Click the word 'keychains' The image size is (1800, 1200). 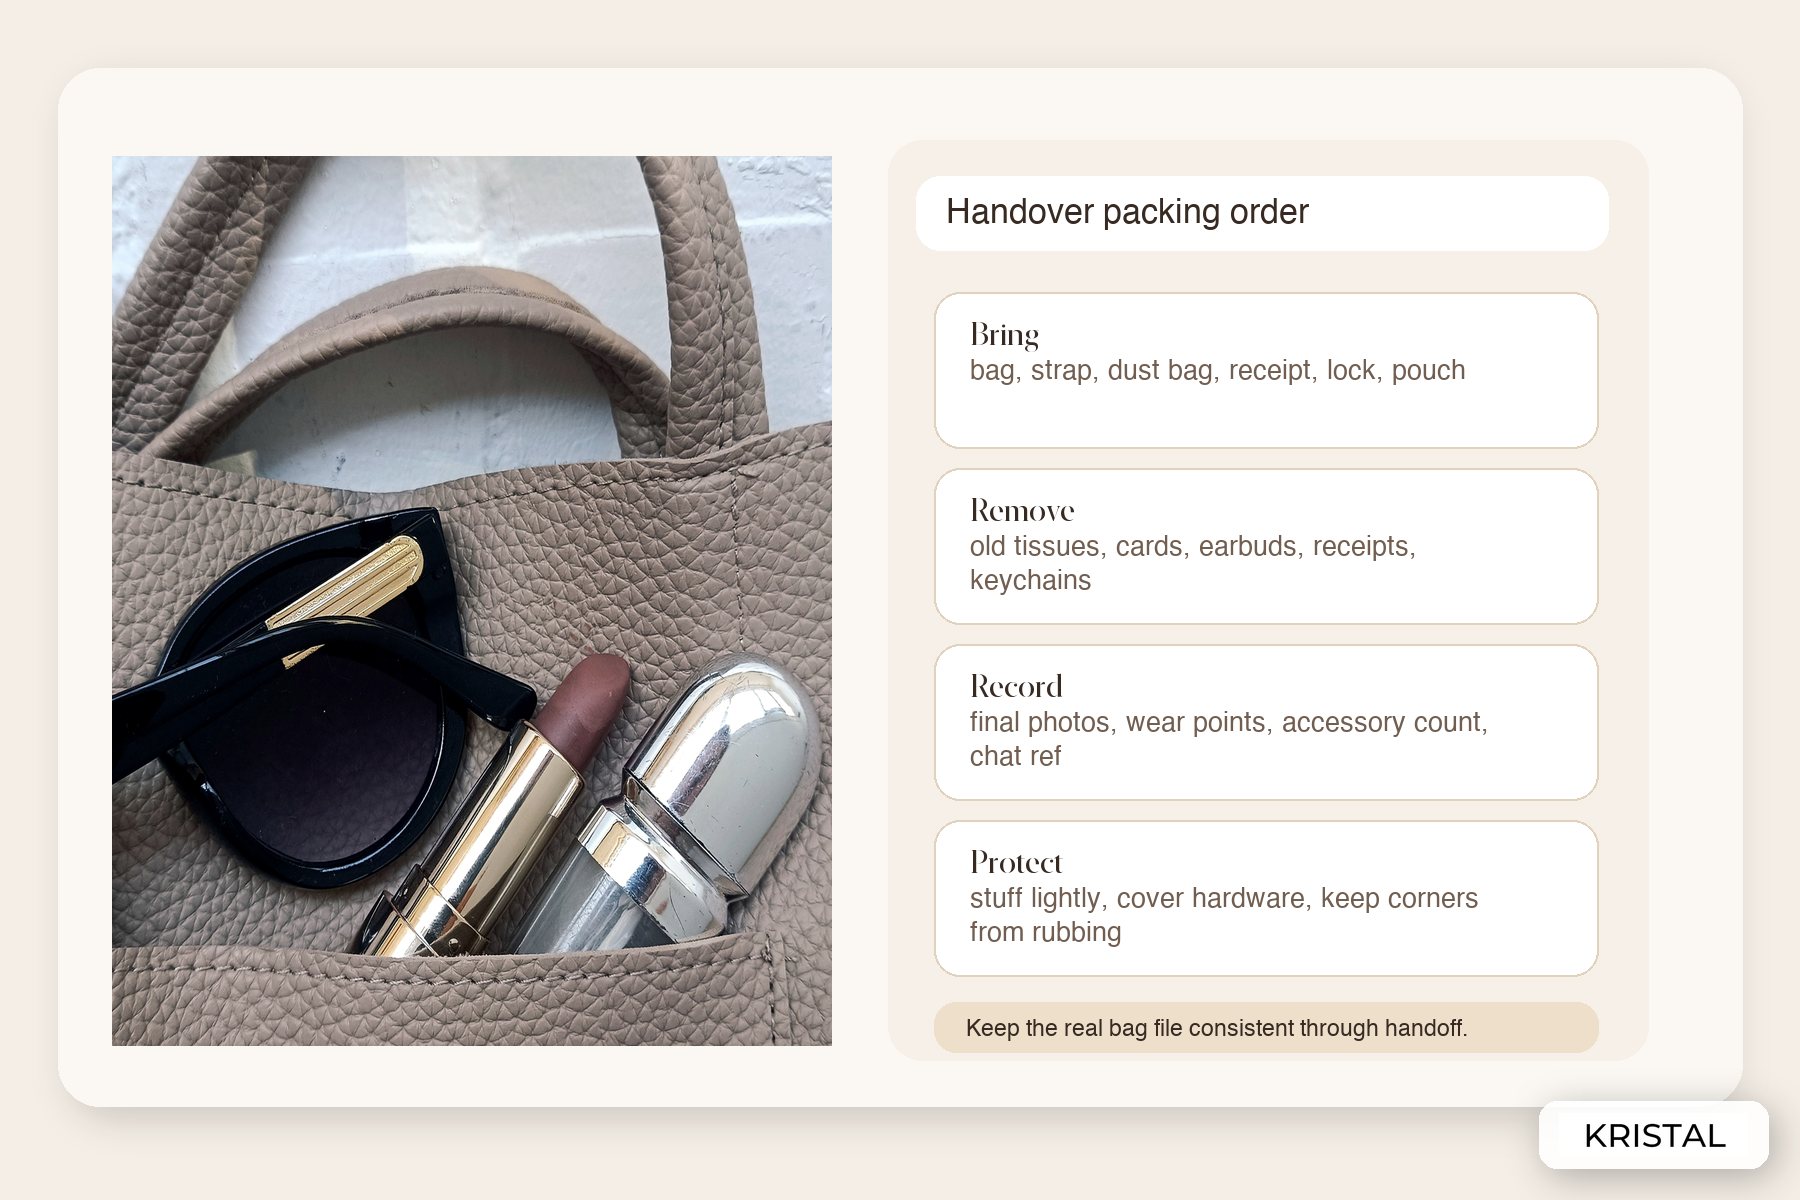[1030, 581]
